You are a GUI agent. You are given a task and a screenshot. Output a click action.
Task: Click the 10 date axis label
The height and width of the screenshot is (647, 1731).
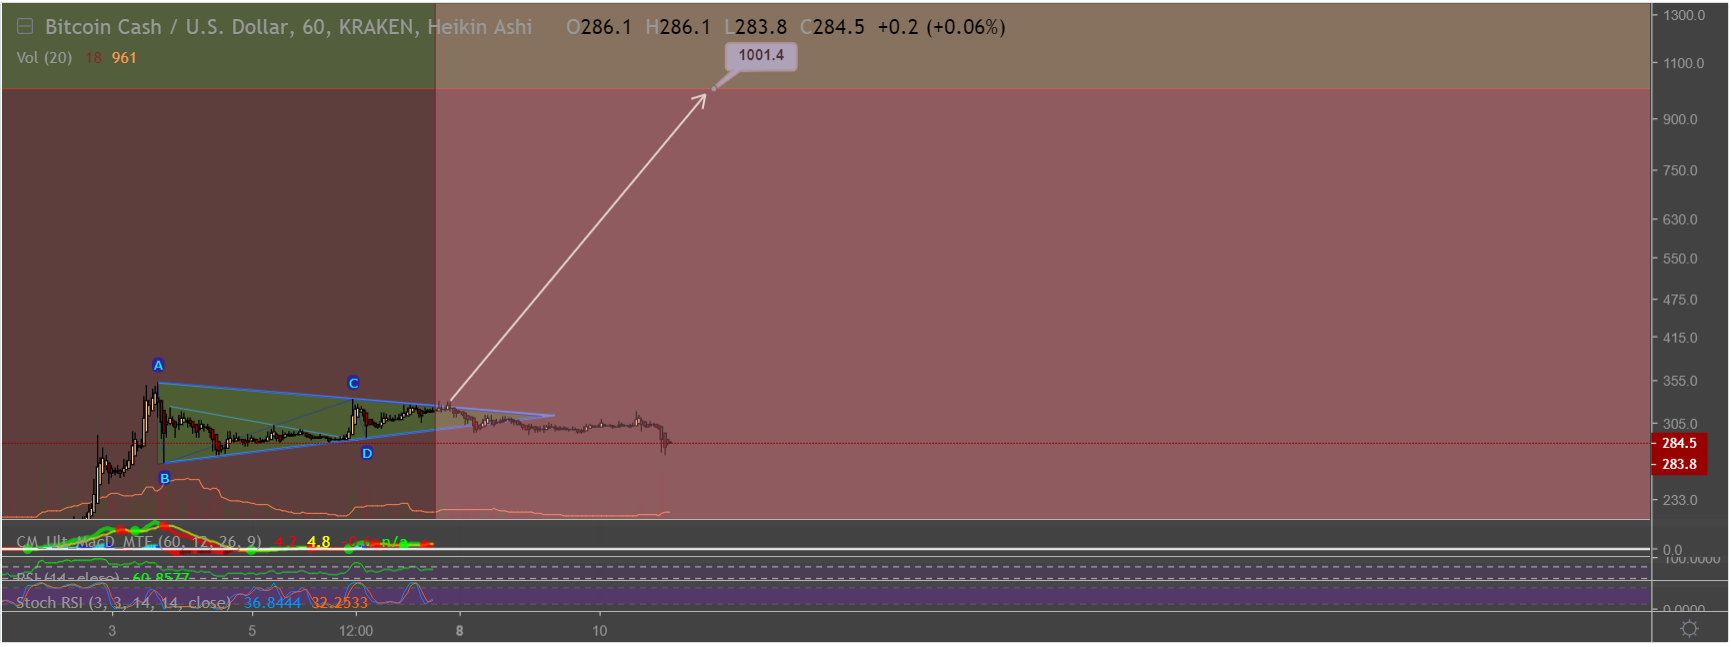click(x=600, y=631)
